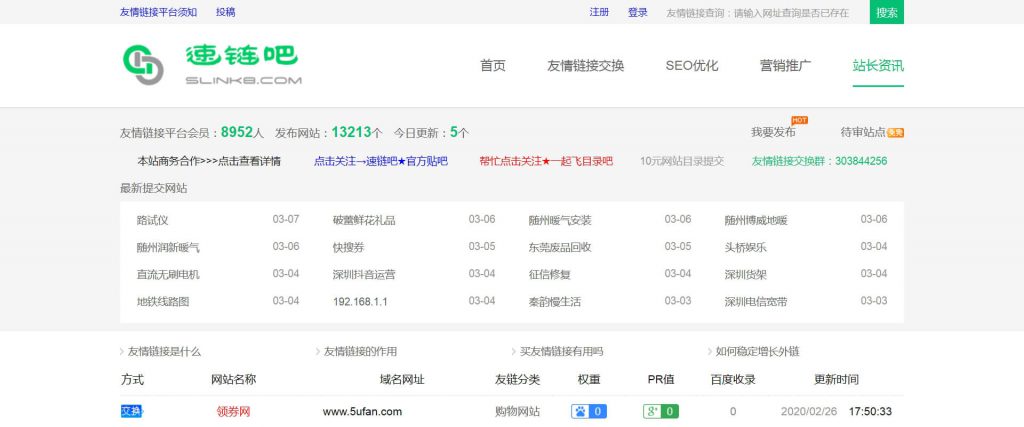Click the 速链吧 SLINK8 logo
The image size is (1024, 427).
click(211, 65)
